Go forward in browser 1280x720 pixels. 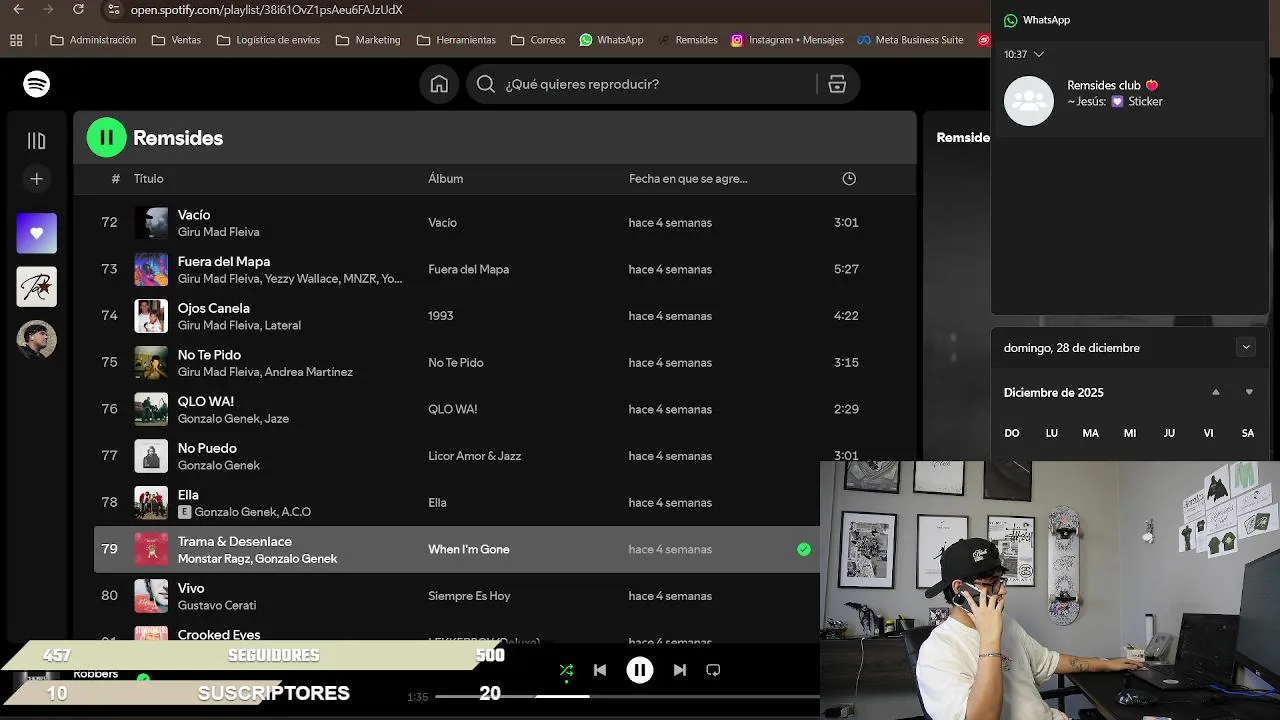pos(48,10)
